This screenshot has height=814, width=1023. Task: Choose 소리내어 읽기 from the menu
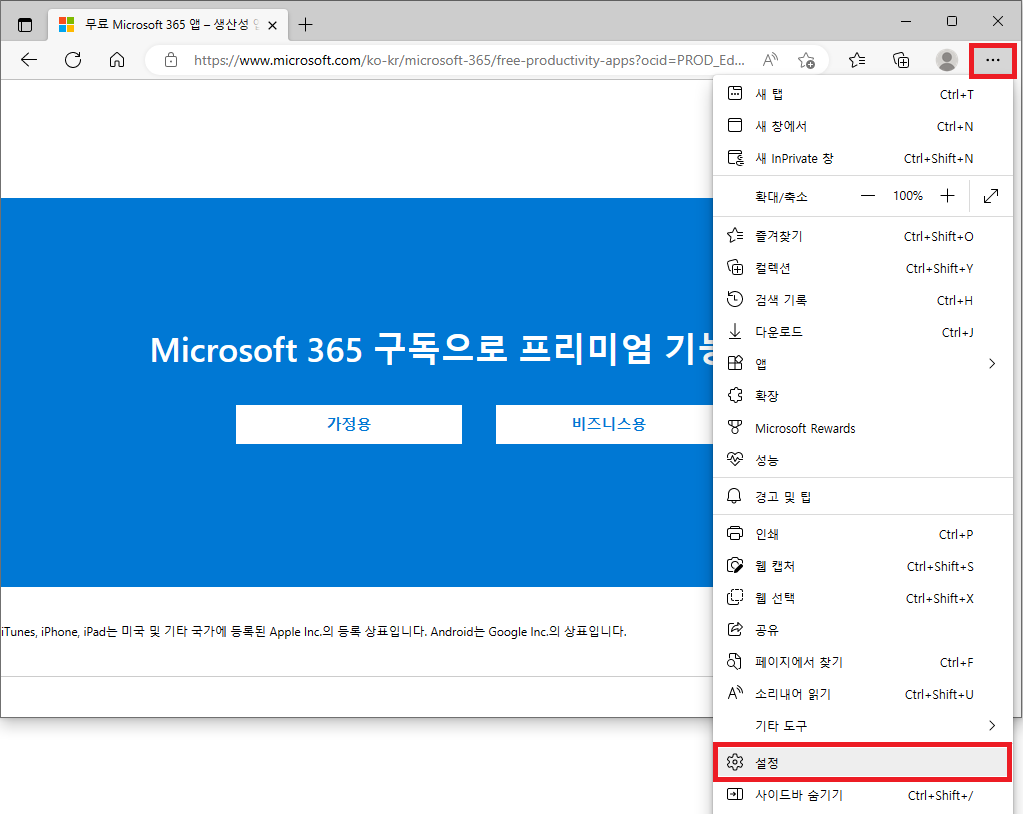point(863,694)
